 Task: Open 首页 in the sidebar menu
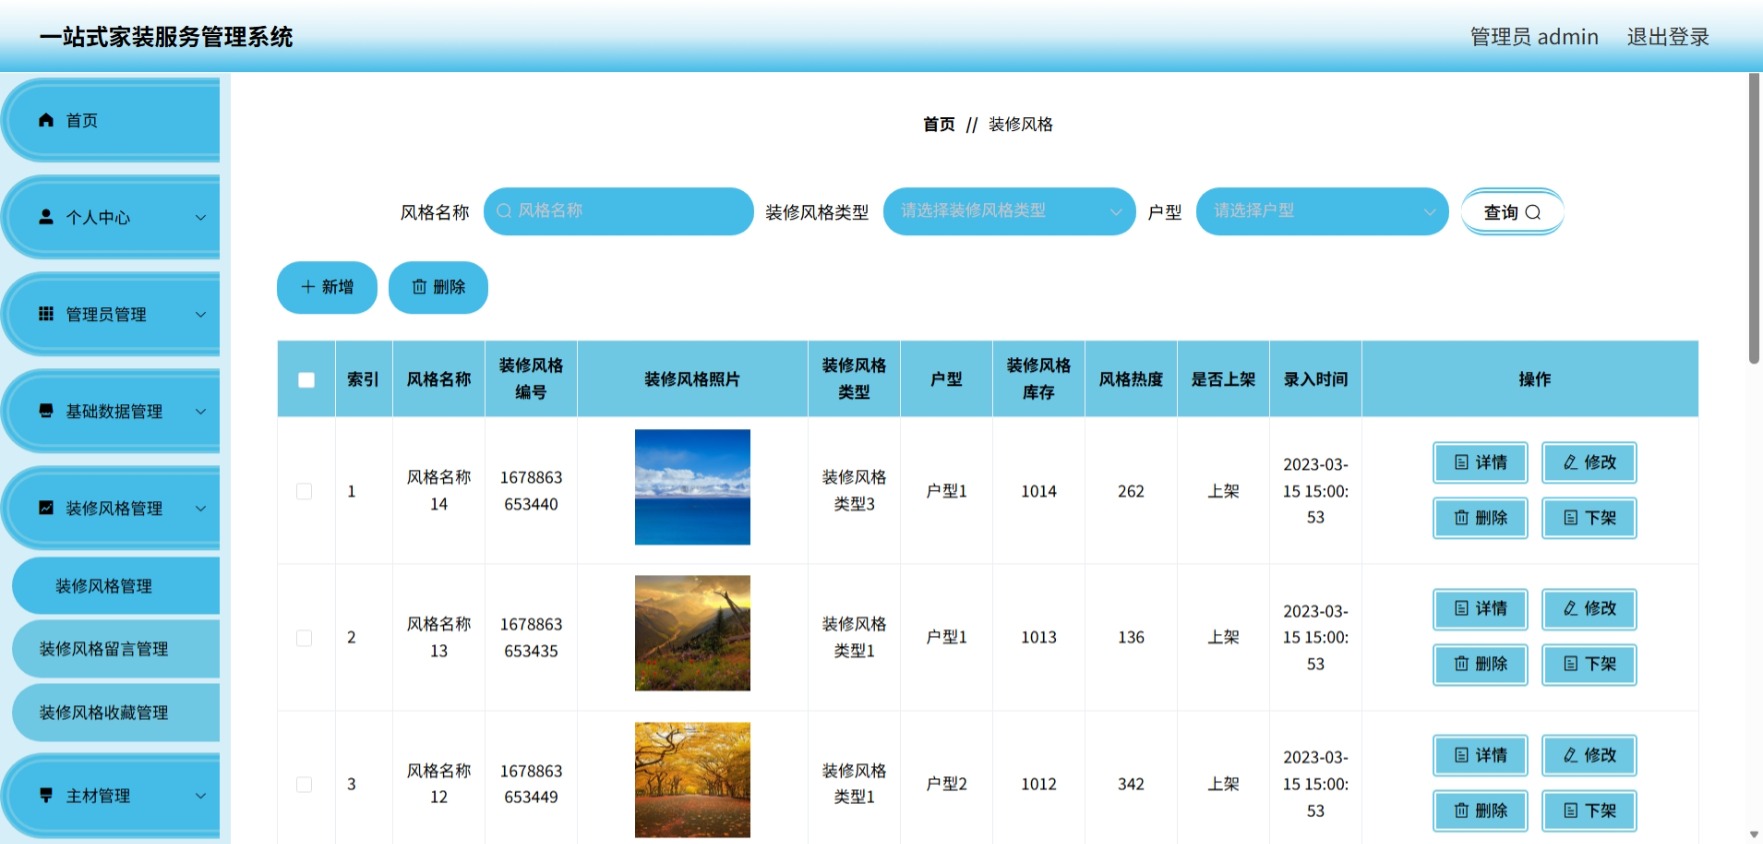point(111,120)
